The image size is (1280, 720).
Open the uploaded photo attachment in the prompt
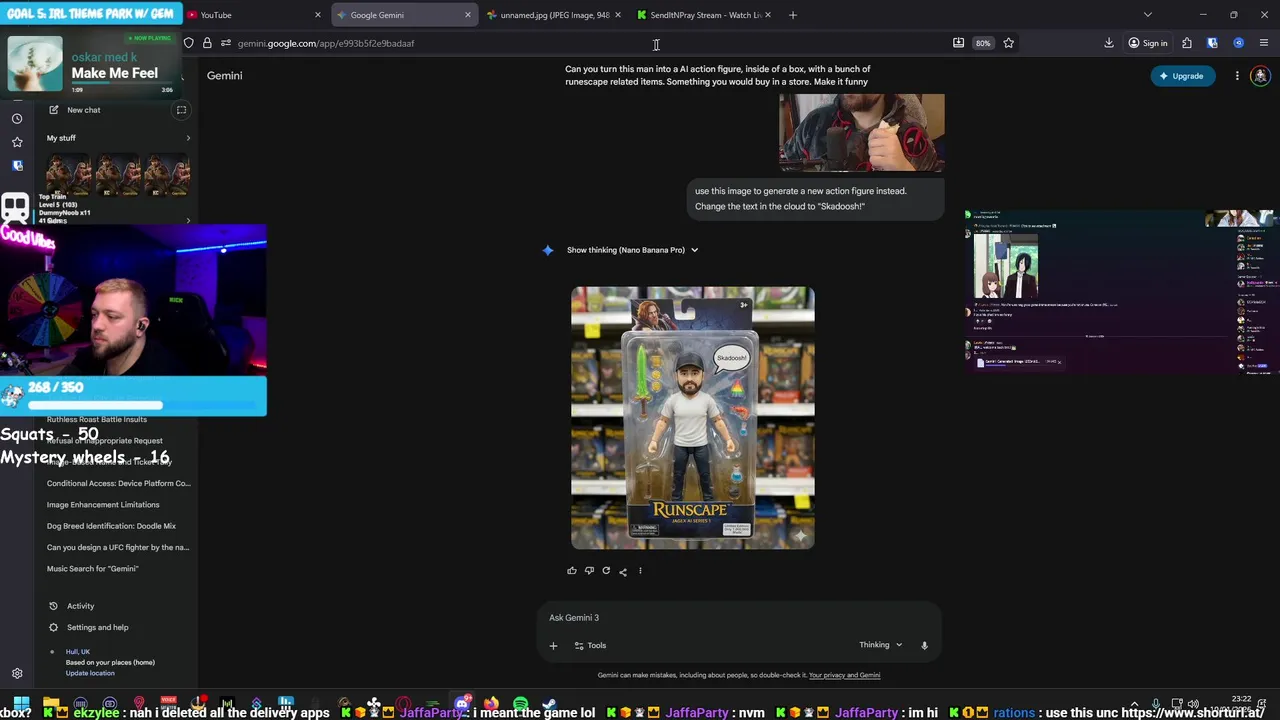(x=862, y=132)
